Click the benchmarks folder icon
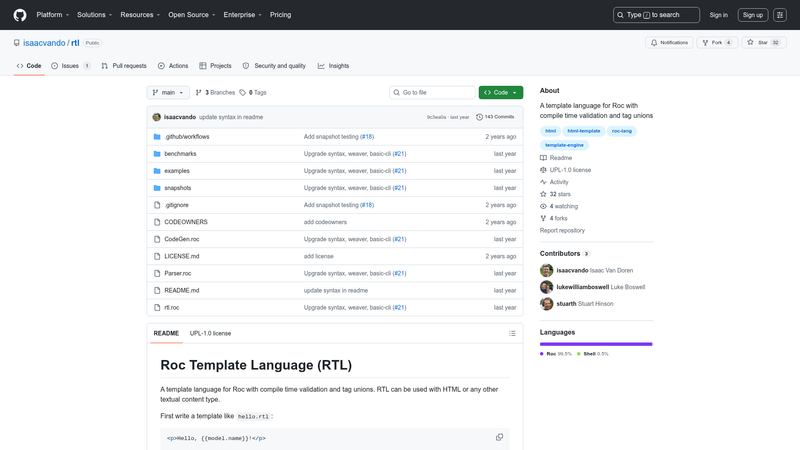 157,154
